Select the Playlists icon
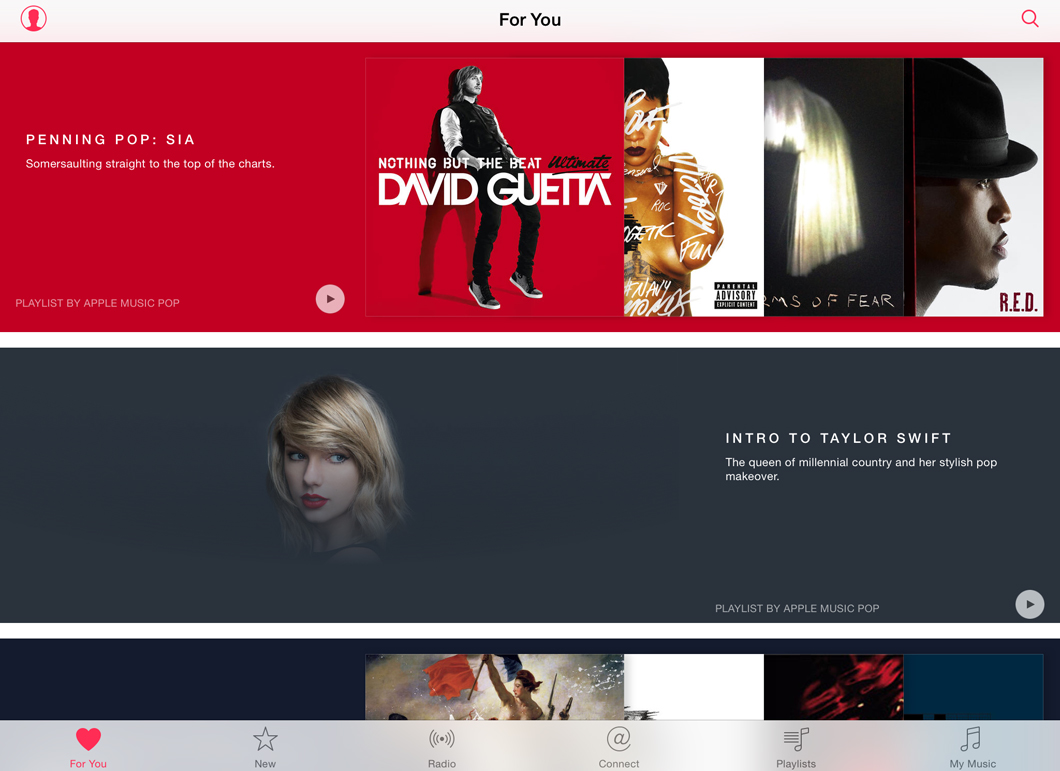The height and width of the screenshot is (771, 1060). (x=795, y=738)
